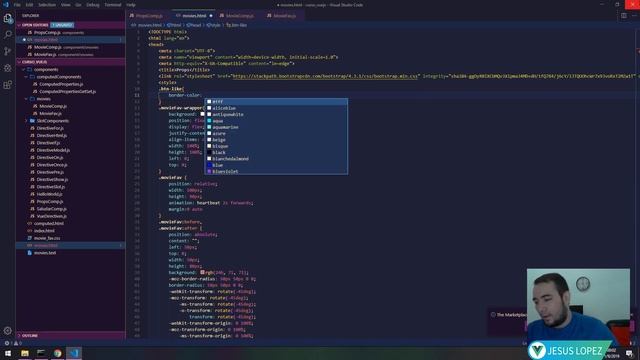Image resolution: width=640 pixels, height=360 pixels.
Task: Select aliceblue suggestion
Action: click(276, 108)
